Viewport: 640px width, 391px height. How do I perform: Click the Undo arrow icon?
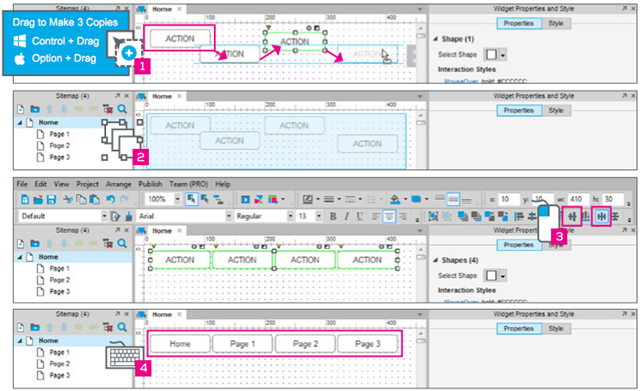(110, 199)
